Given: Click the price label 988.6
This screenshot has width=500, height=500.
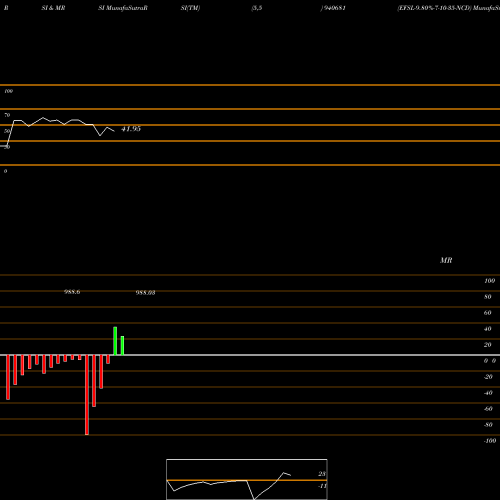Looking at the screenshot, I should tap(72, 292).
